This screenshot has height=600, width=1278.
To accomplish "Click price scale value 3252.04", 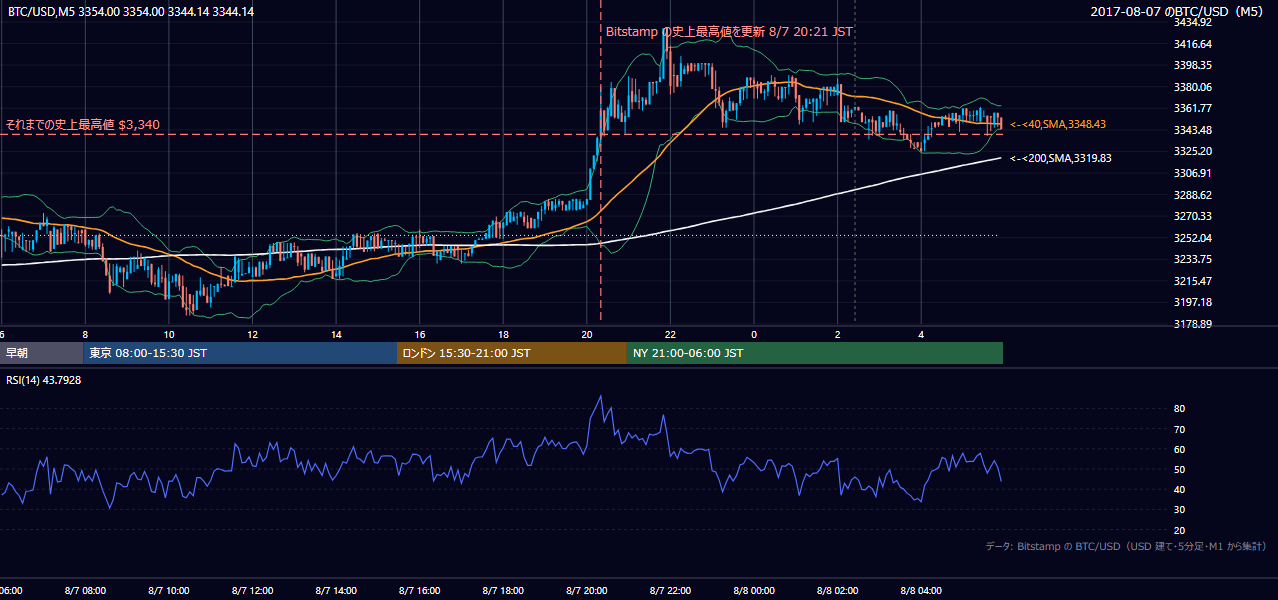I will [1193, 238].
